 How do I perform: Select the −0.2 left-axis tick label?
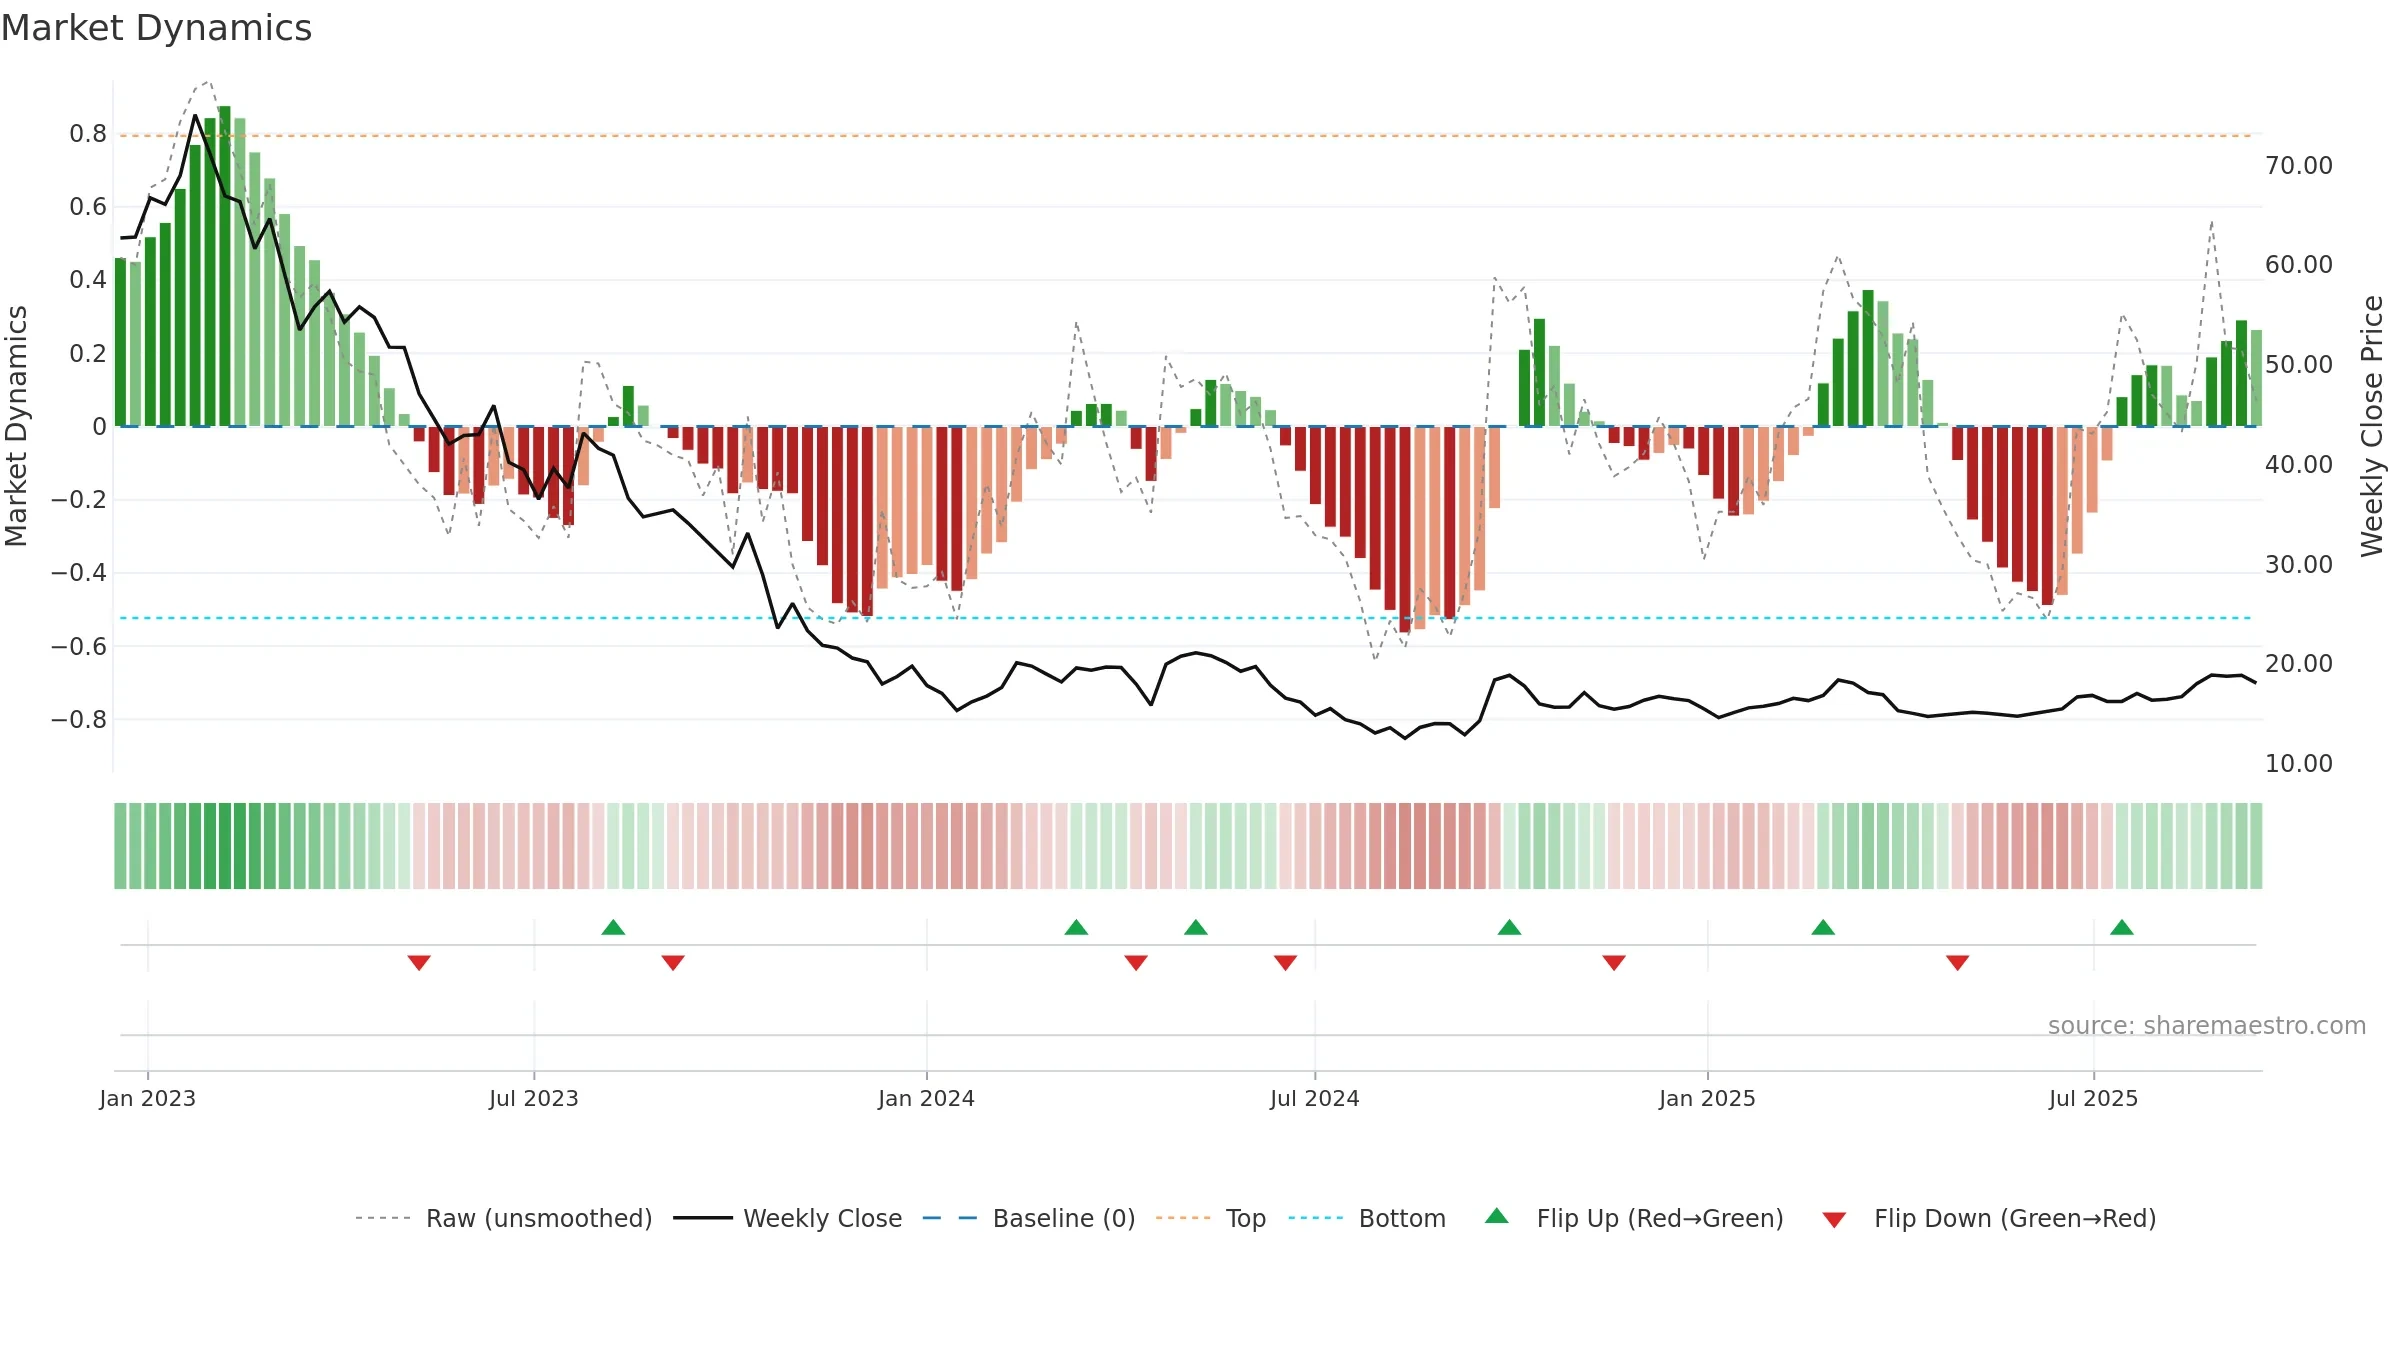coord(79,499)
